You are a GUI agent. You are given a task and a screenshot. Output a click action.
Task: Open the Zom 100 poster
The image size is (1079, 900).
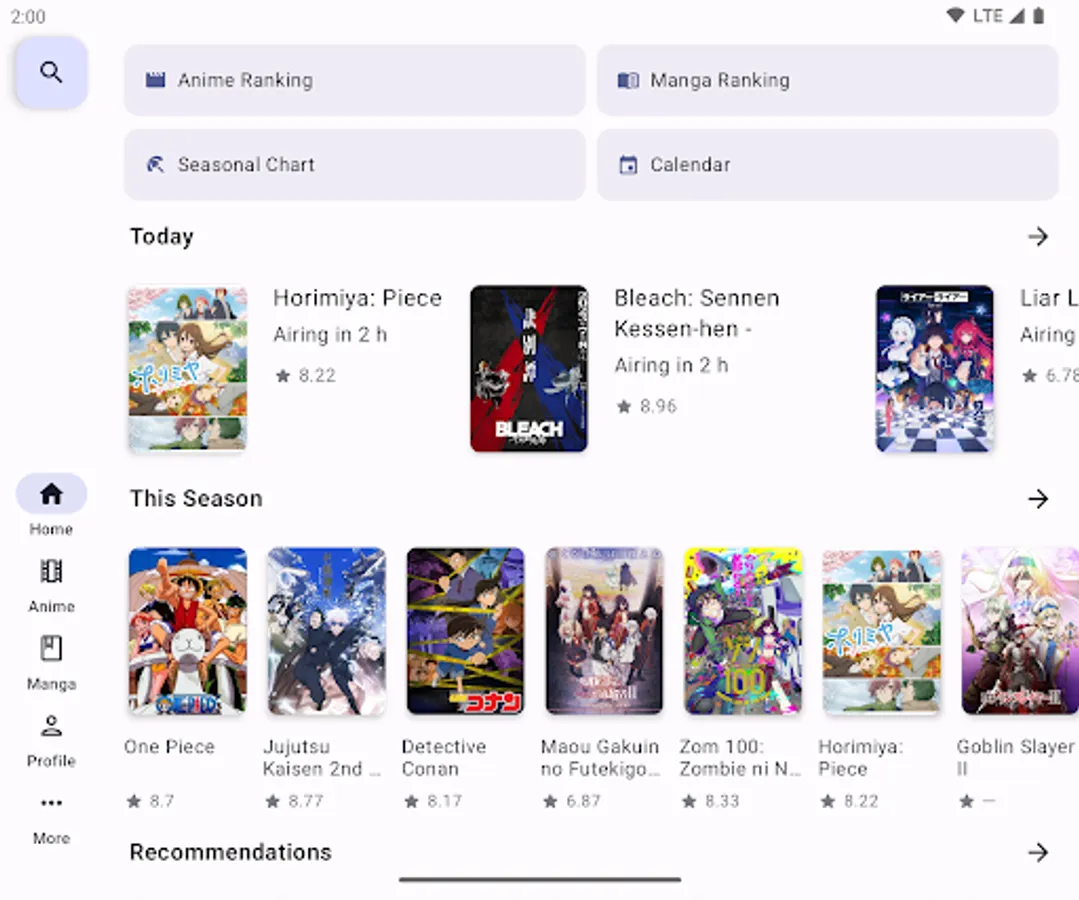743,631
